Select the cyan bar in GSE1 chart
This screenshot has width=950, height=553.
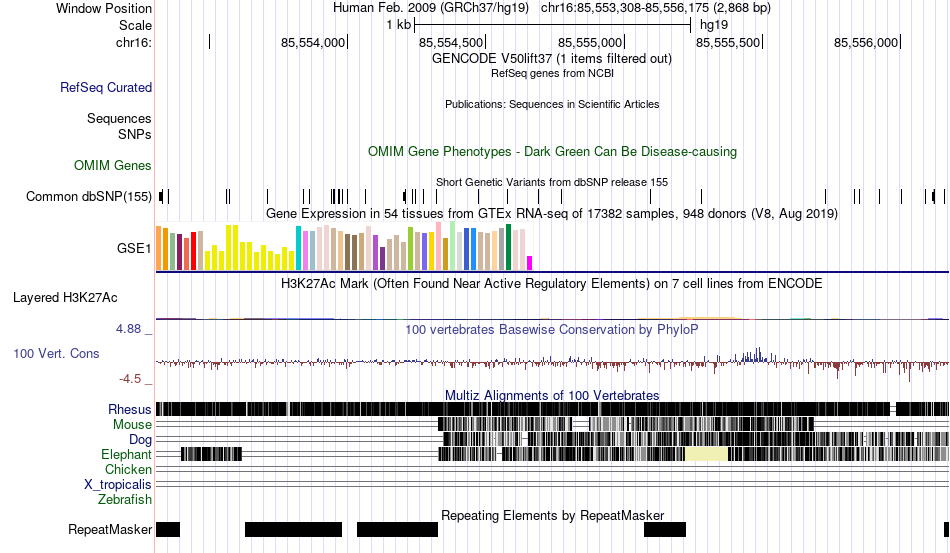[x=298, y=248]
